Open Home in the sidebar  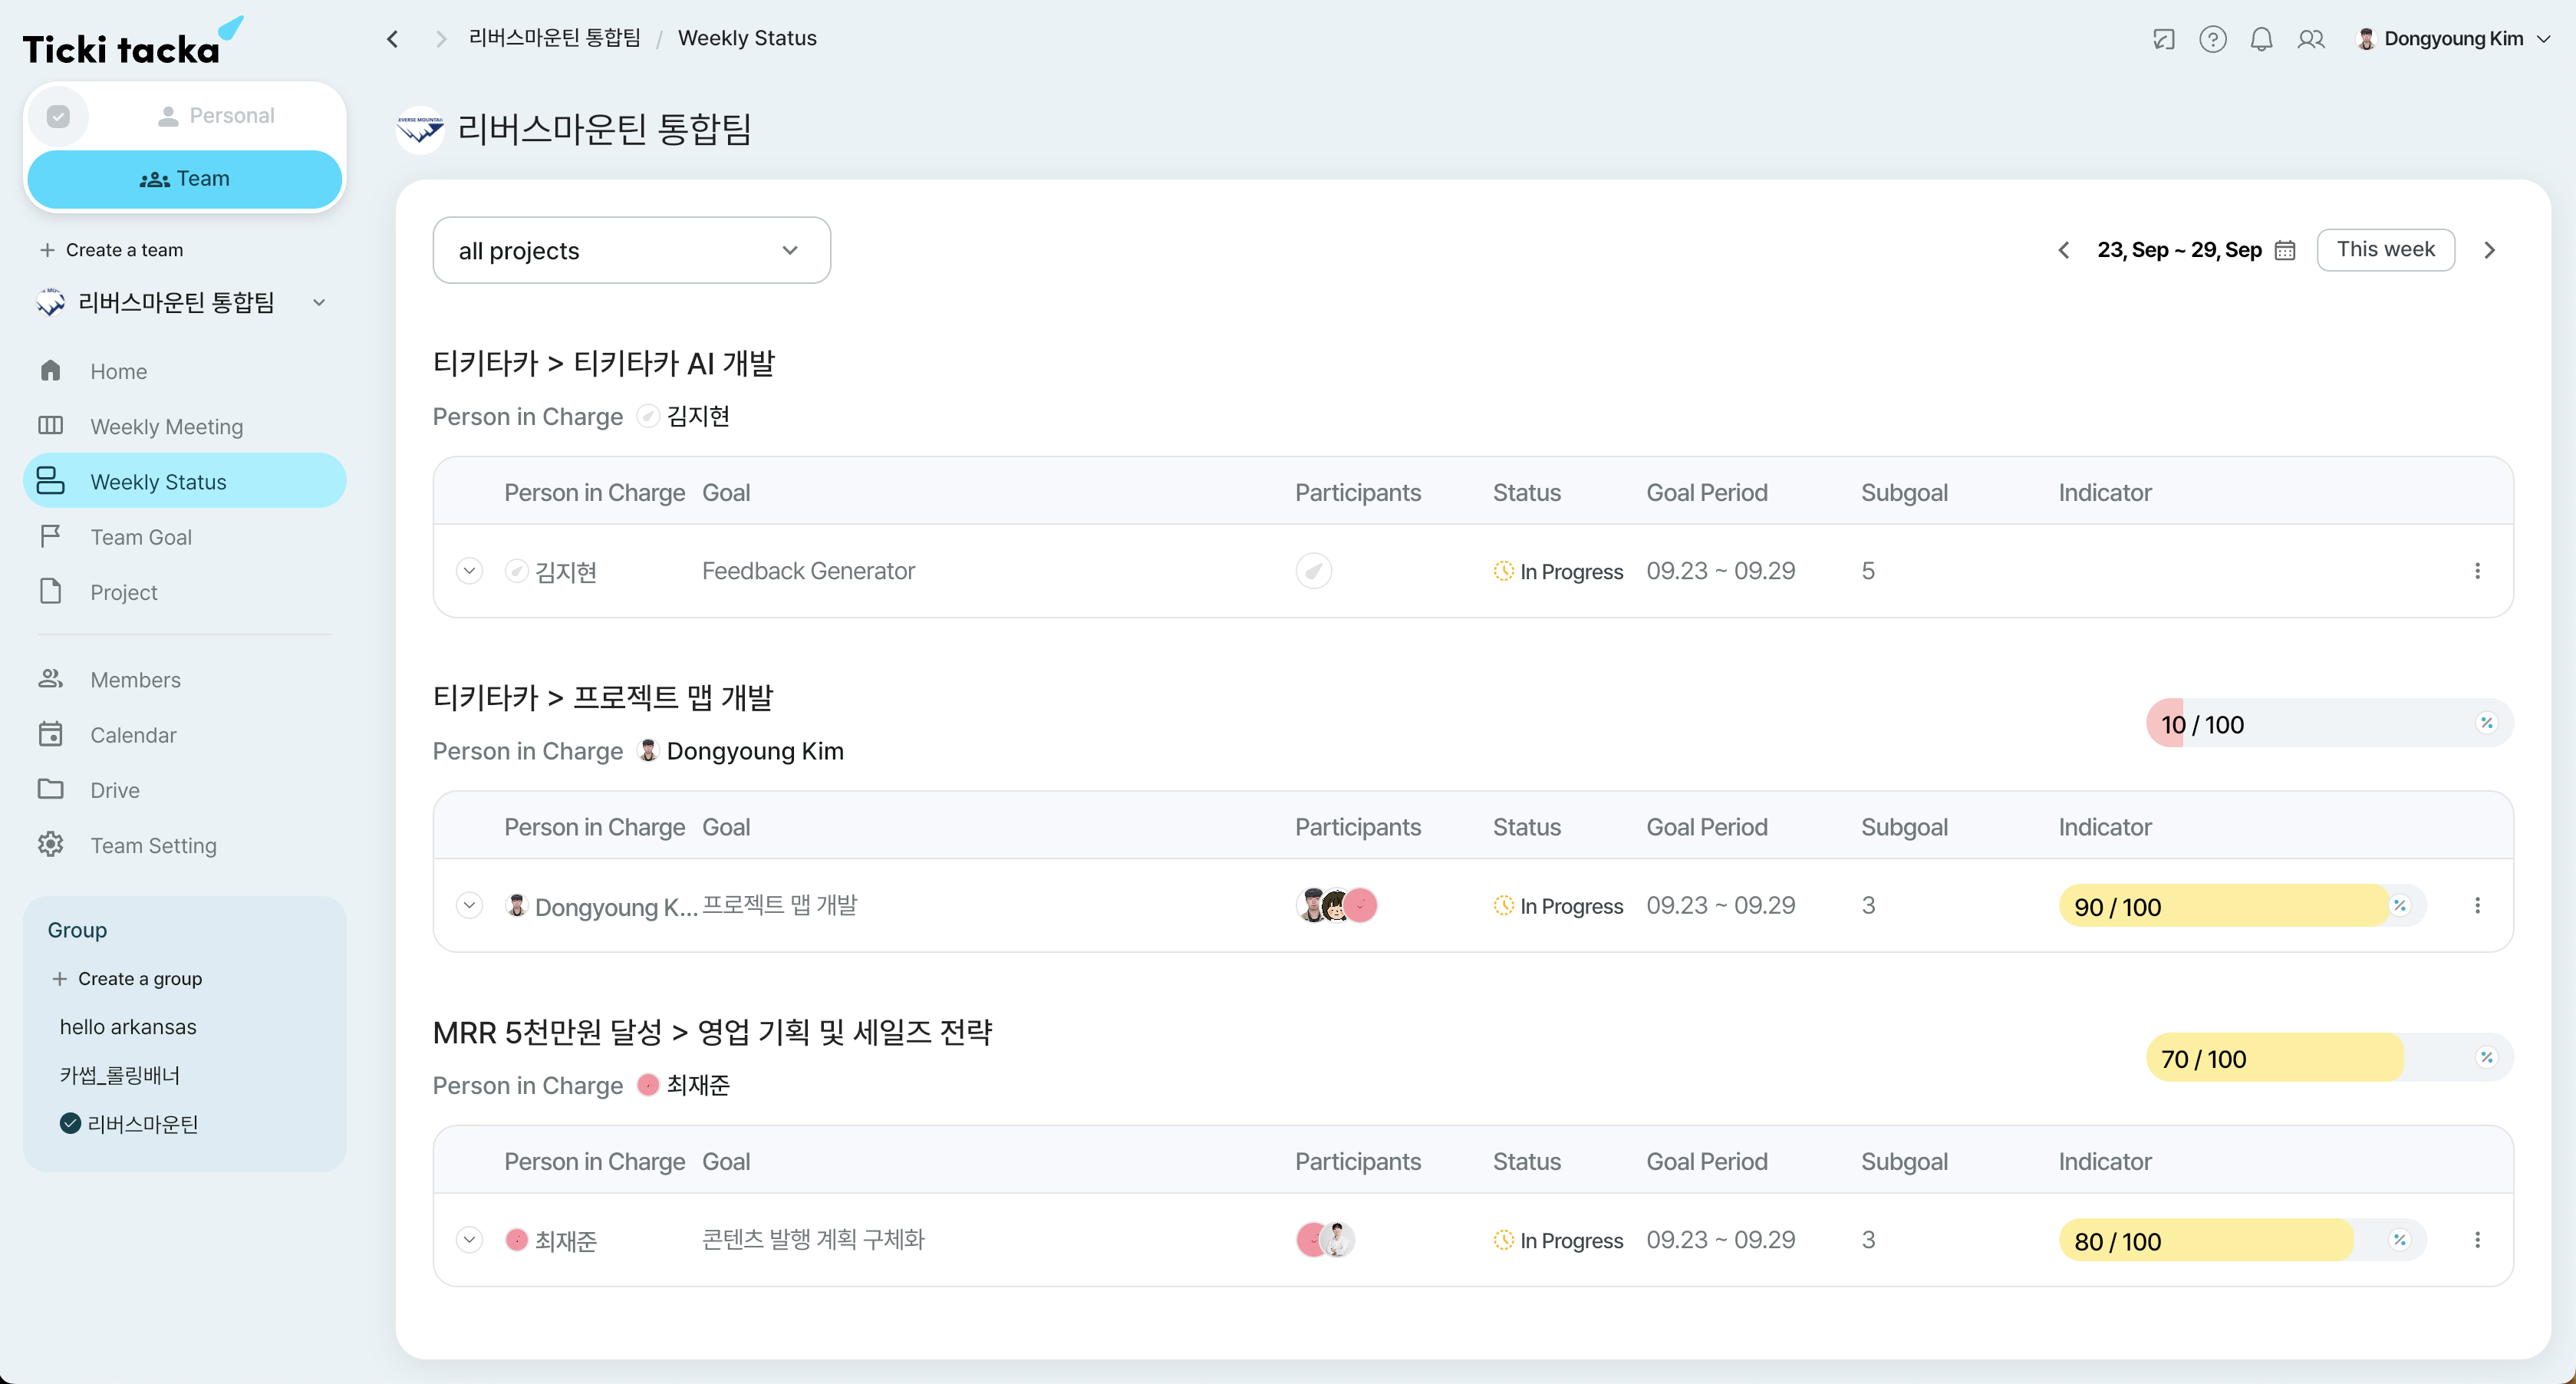click(185, 371)
